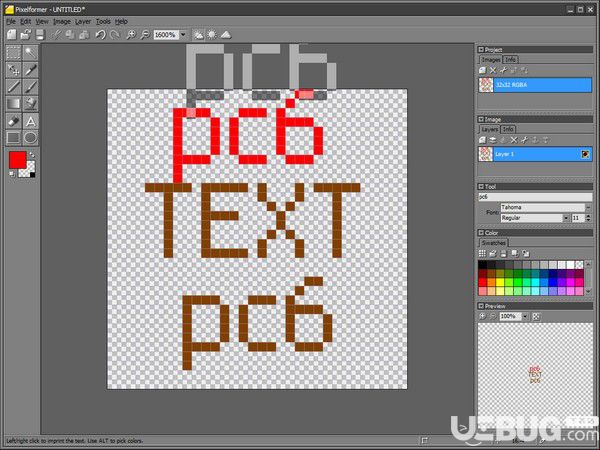This screenshot has width=600, height=450.
Task: Add new layer in Layers toolbar
Action: pyautogui.click(x=483, y=140)
